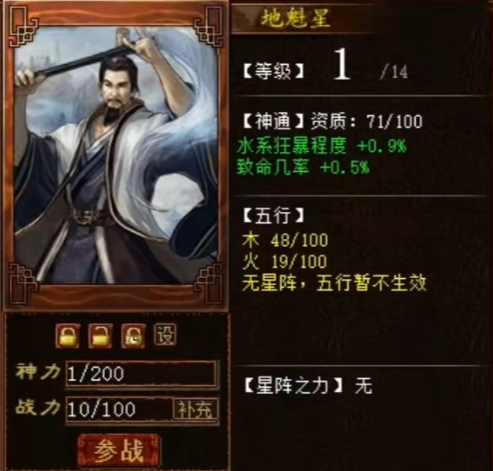This screenshot has width=493, height=471.
Task: Click the 【等级】 level label
Action: tap(273, 71)
